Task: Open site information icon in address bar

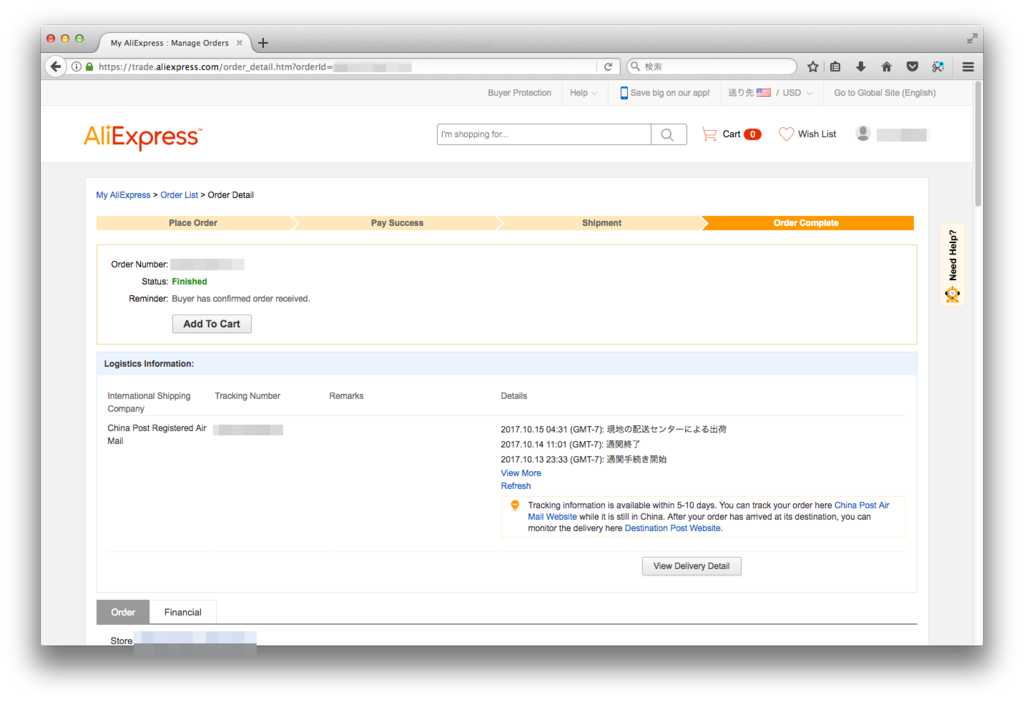Action: [x=76, y=67]
